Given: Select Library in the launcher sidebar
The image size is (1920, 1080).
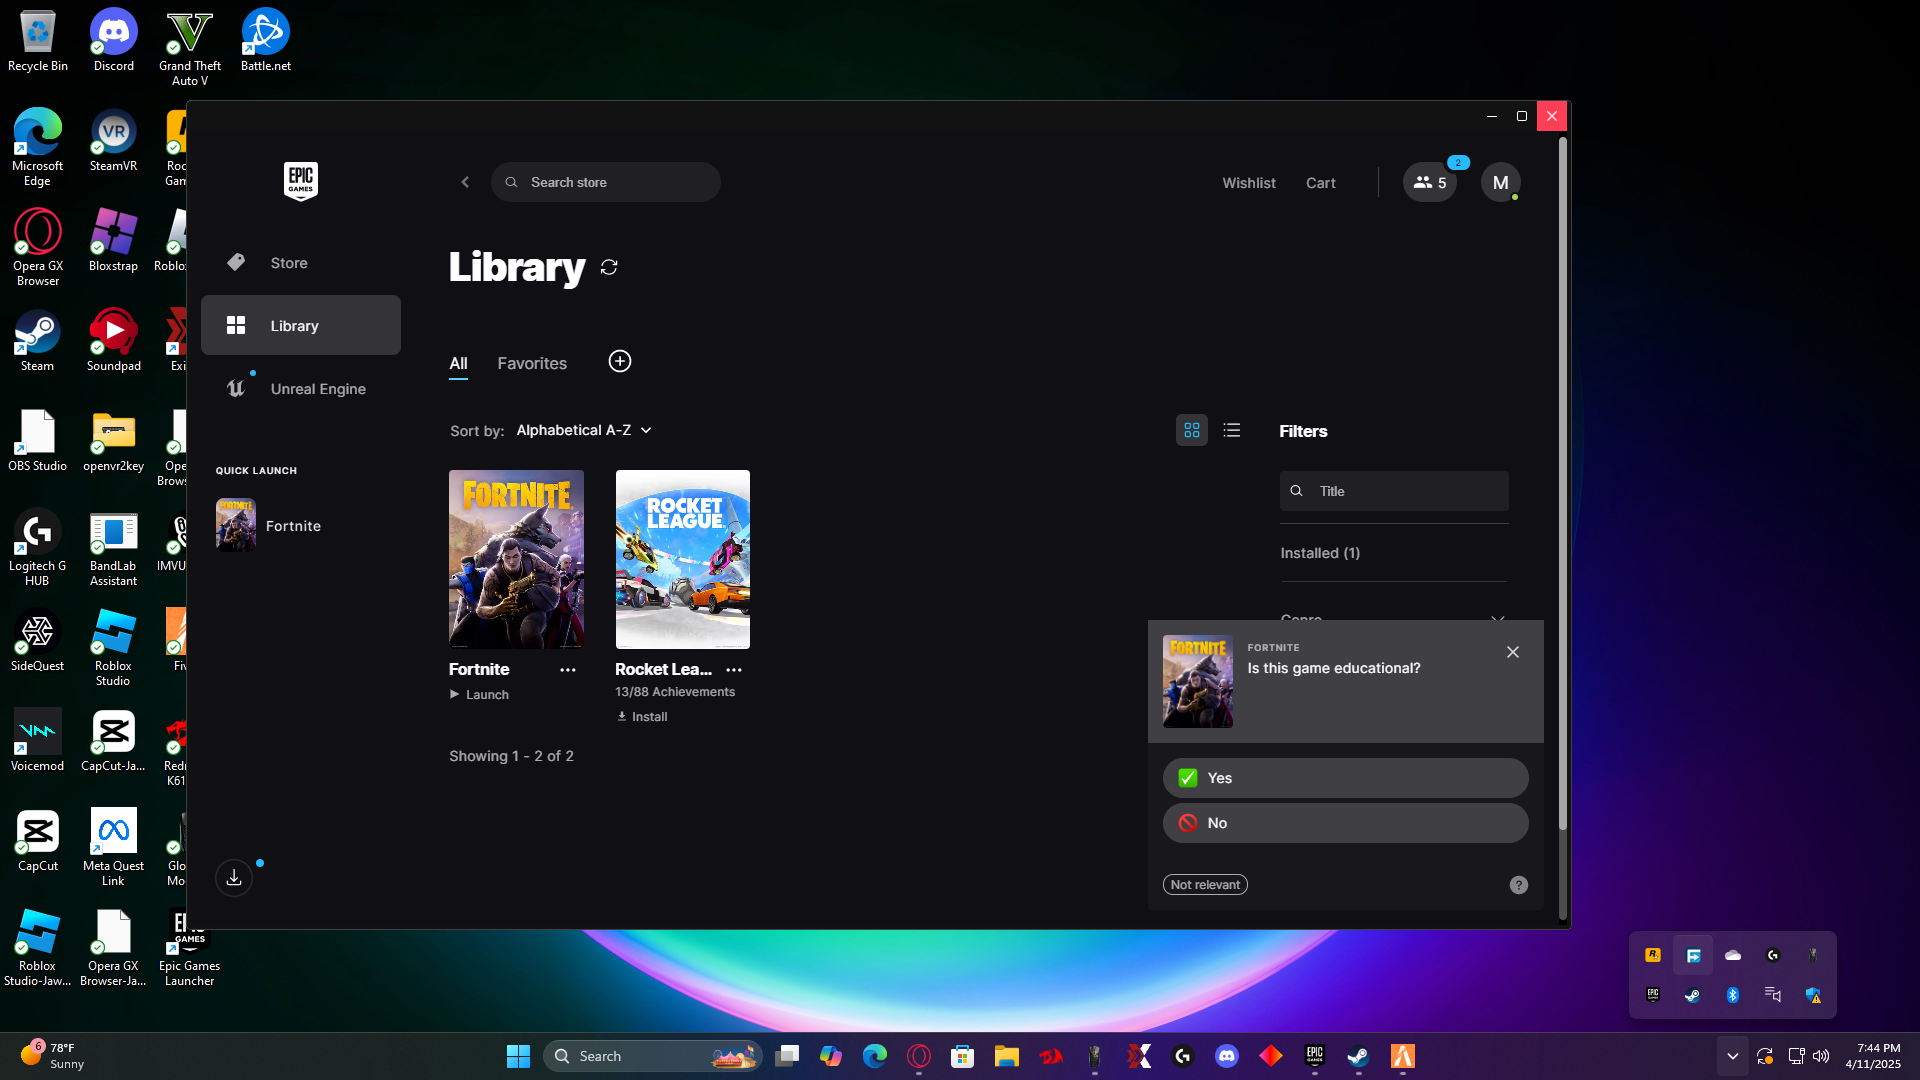Looking at the screenshot, I should (x=301, y=325).
